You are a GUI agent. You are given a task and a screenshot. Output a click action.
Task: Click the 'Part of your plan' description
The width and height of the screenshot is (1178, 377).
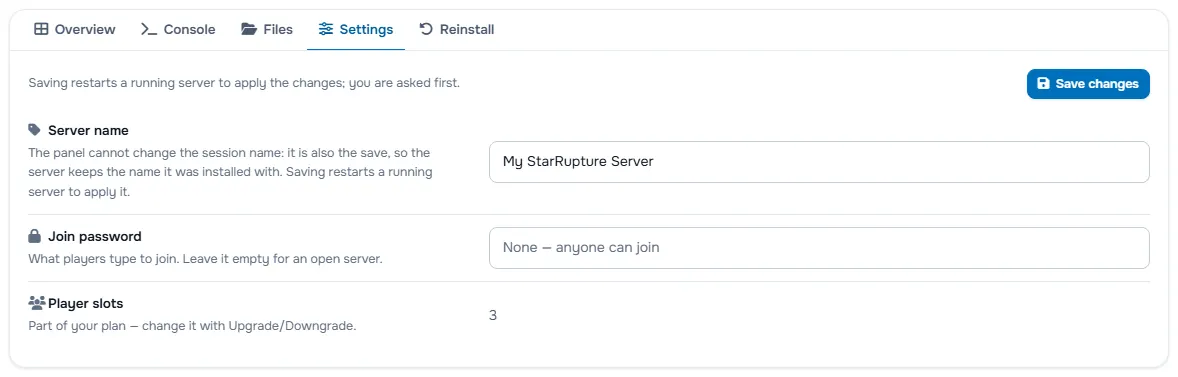pos(192,327)
